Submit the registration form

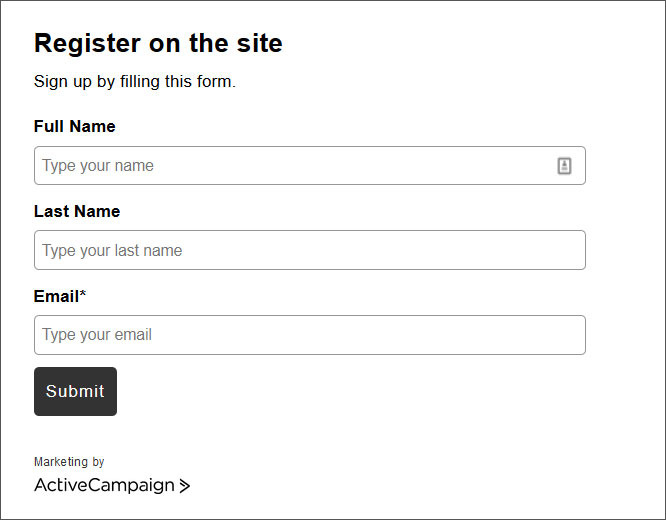(x=75, y=391)
